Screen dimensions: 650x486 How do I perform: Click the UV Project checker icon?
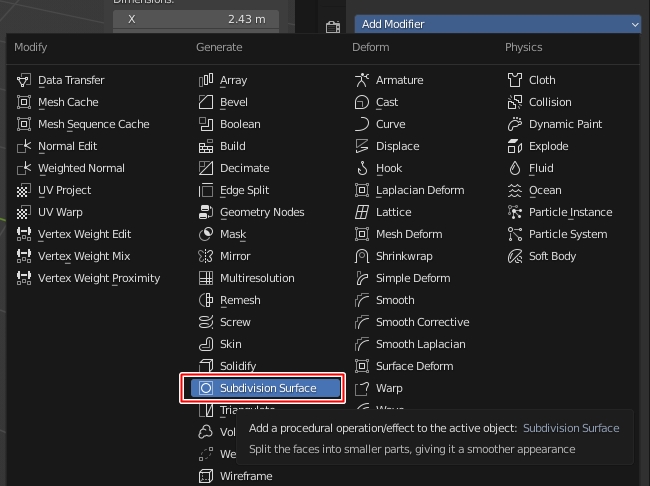tap(24, 190)
